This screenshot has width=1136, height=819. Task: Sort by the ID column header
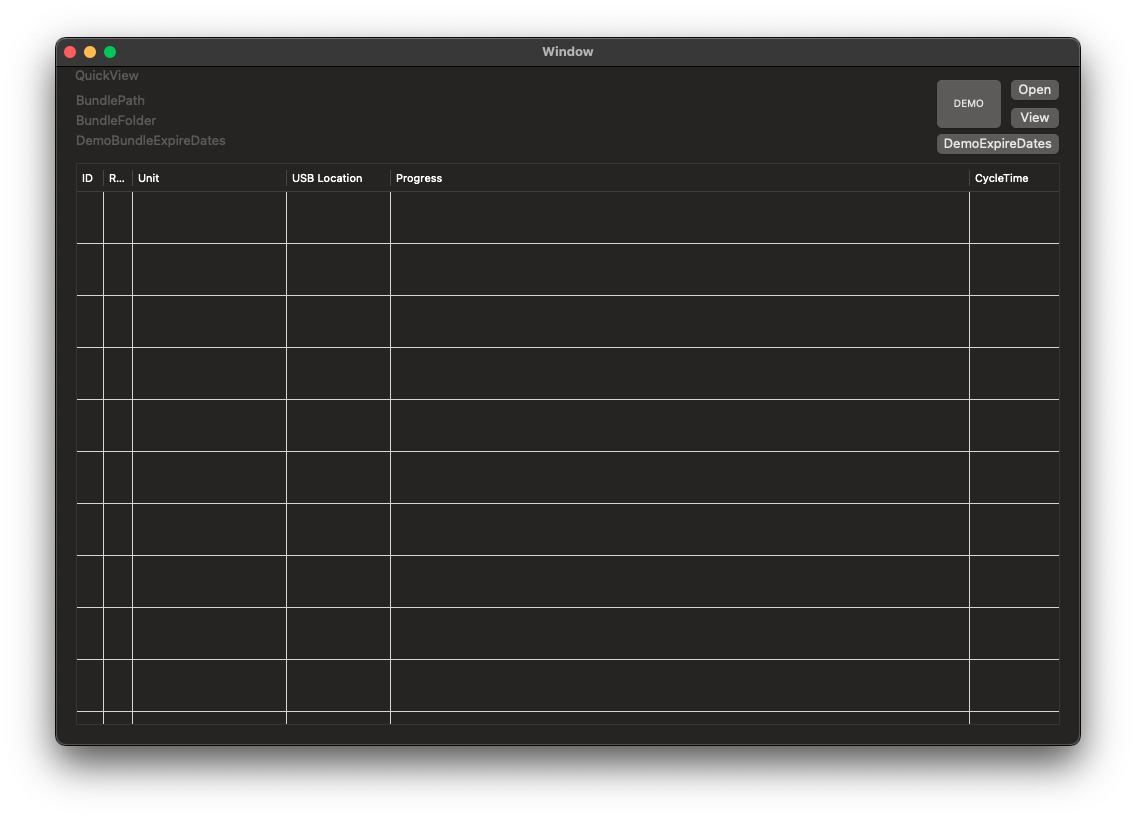tap(89, 178)
